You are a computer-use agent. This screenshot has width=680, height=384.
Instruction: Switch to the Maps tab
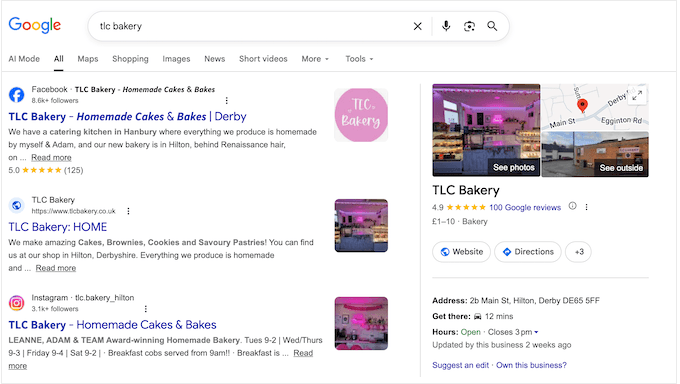(88, 59)
